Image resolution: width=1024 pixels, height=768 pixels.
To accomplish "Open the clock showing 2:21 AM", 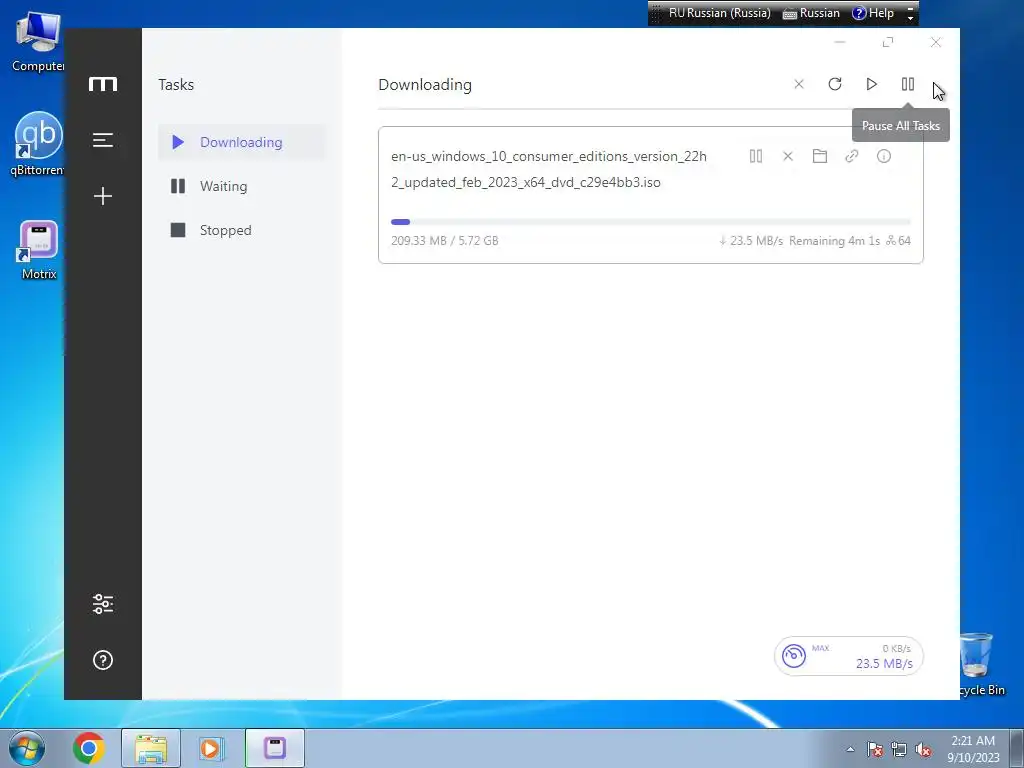I will (x=973, y=748).
